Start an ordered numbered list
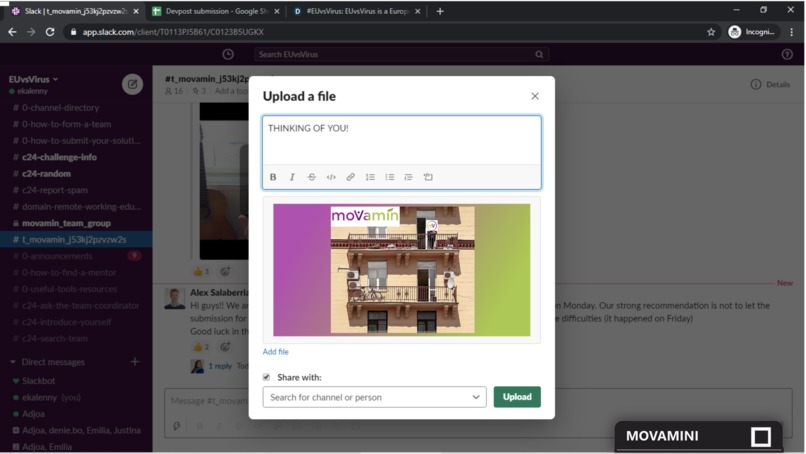 pos(370,177)
